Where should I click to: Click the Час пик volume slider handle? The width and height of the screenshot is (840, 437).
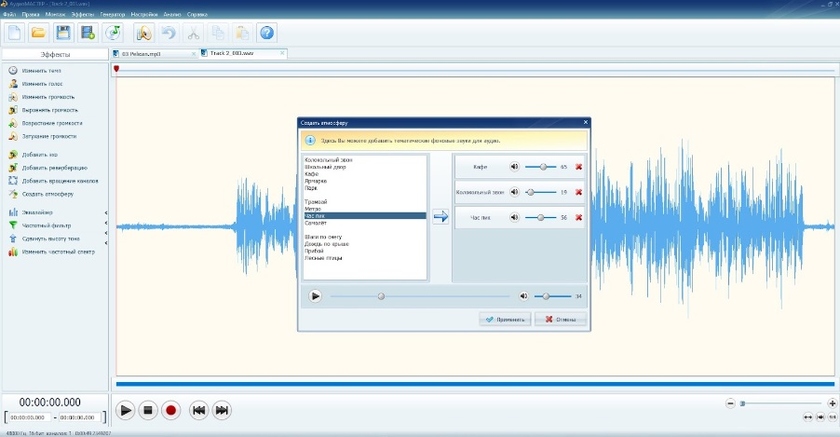point(541,217)
